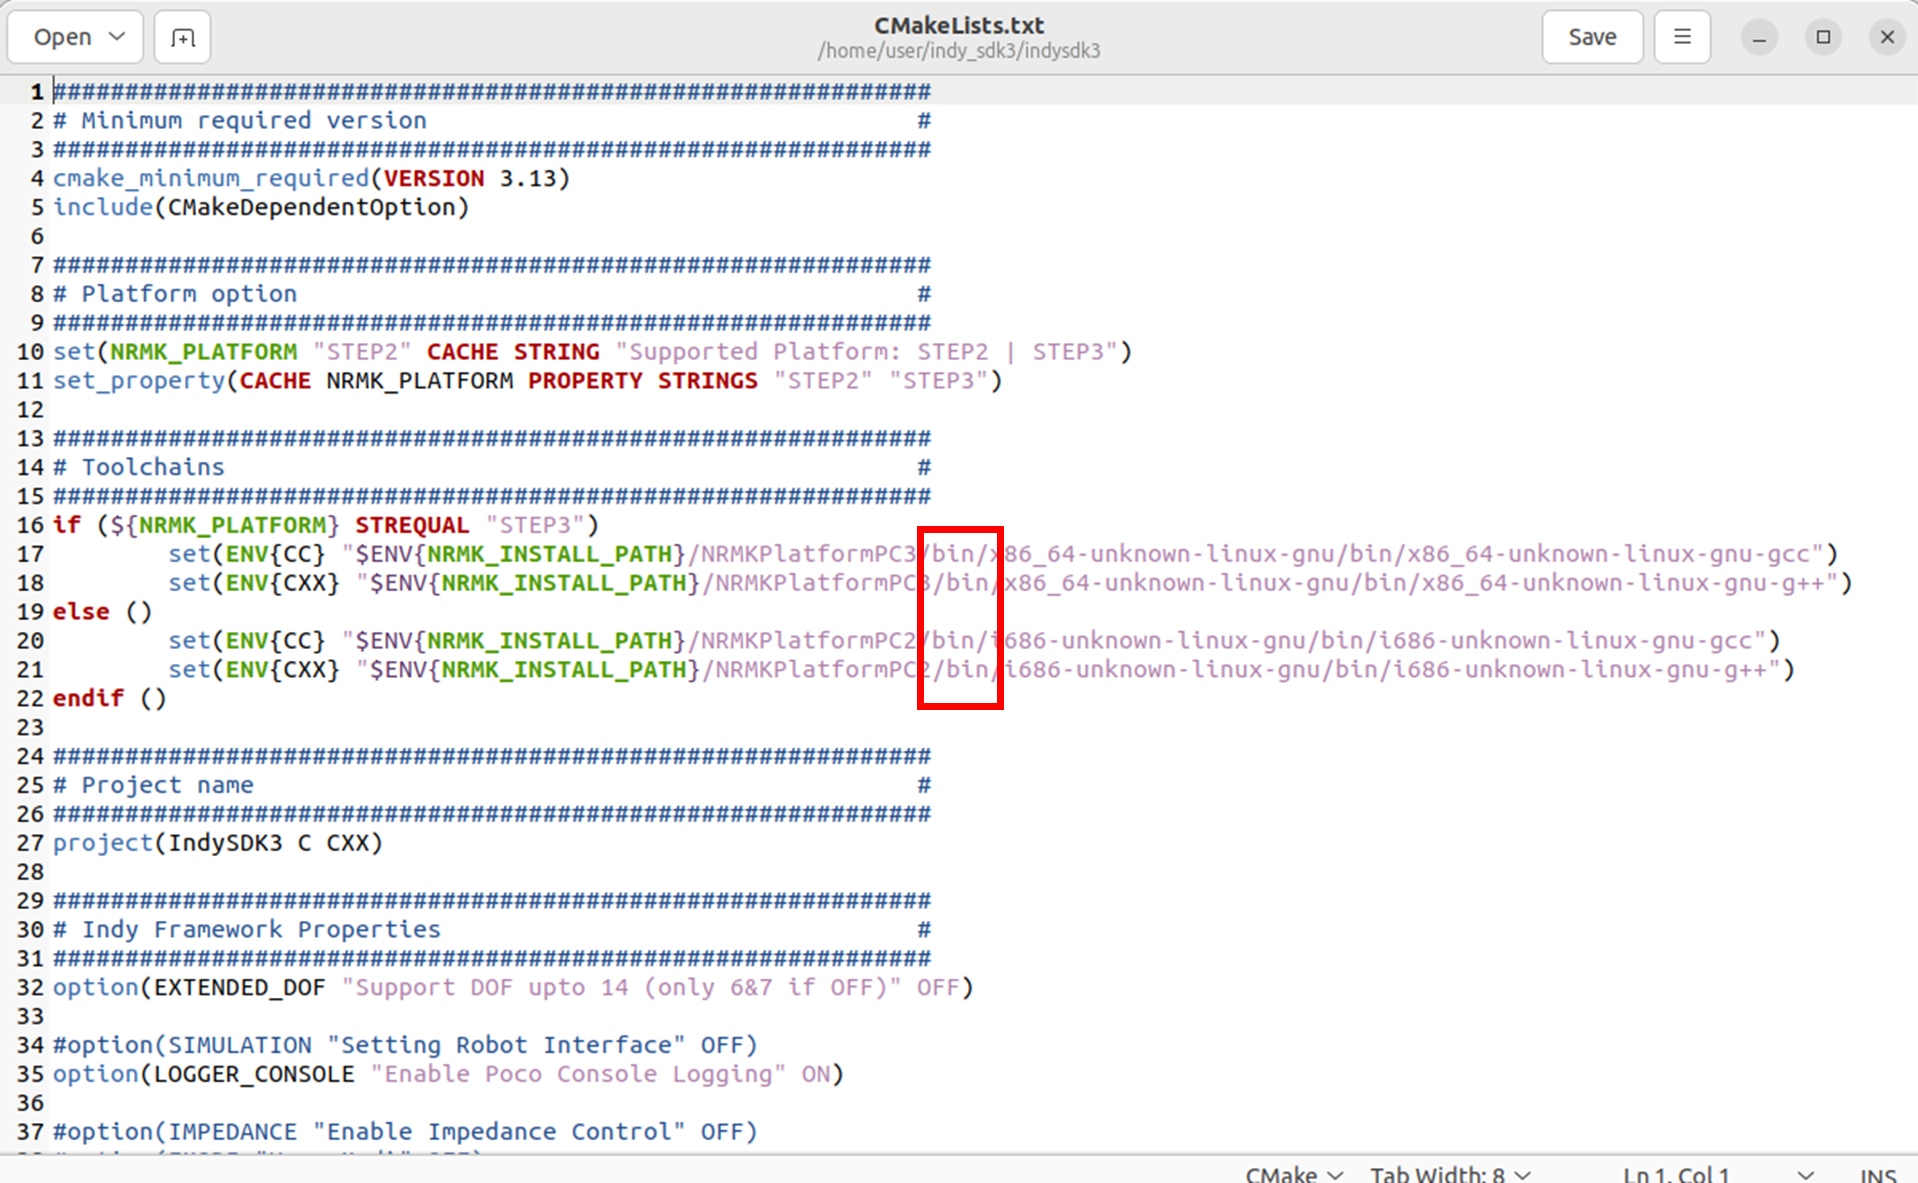Maximize the gedit window
This screenshot has height=1183, width=1918.
pyautogui.click(x=1823, y=37)
